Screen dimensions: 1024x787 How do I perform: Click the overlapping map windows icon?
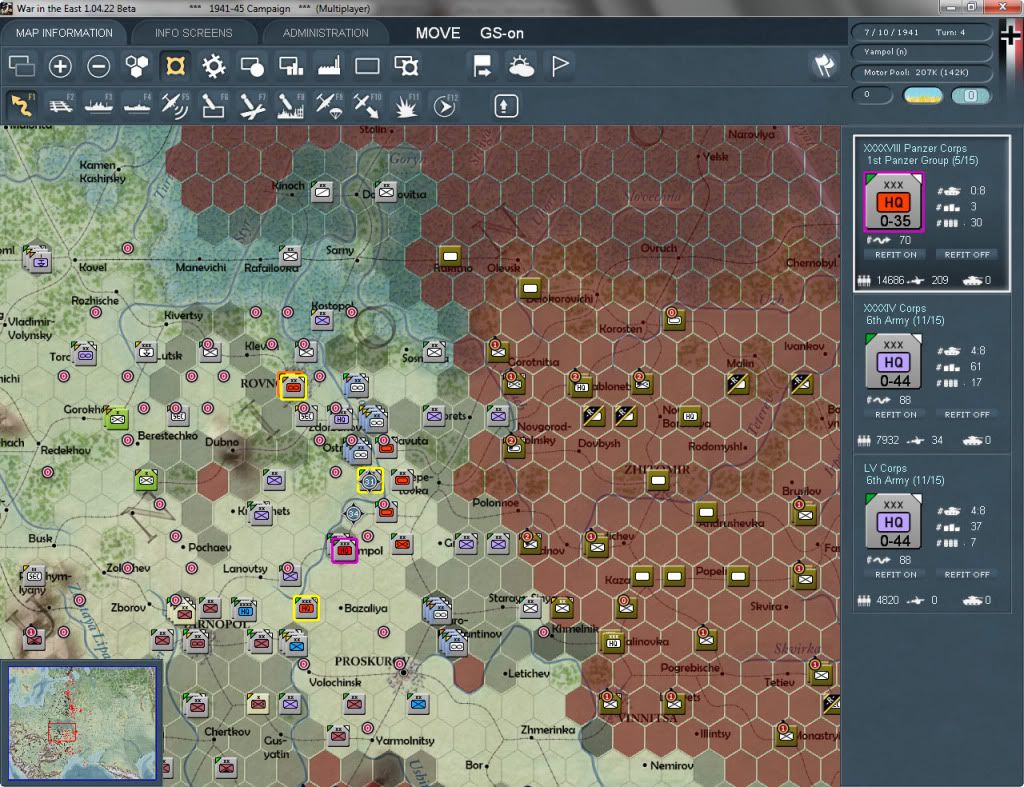[x=22, y=66]
